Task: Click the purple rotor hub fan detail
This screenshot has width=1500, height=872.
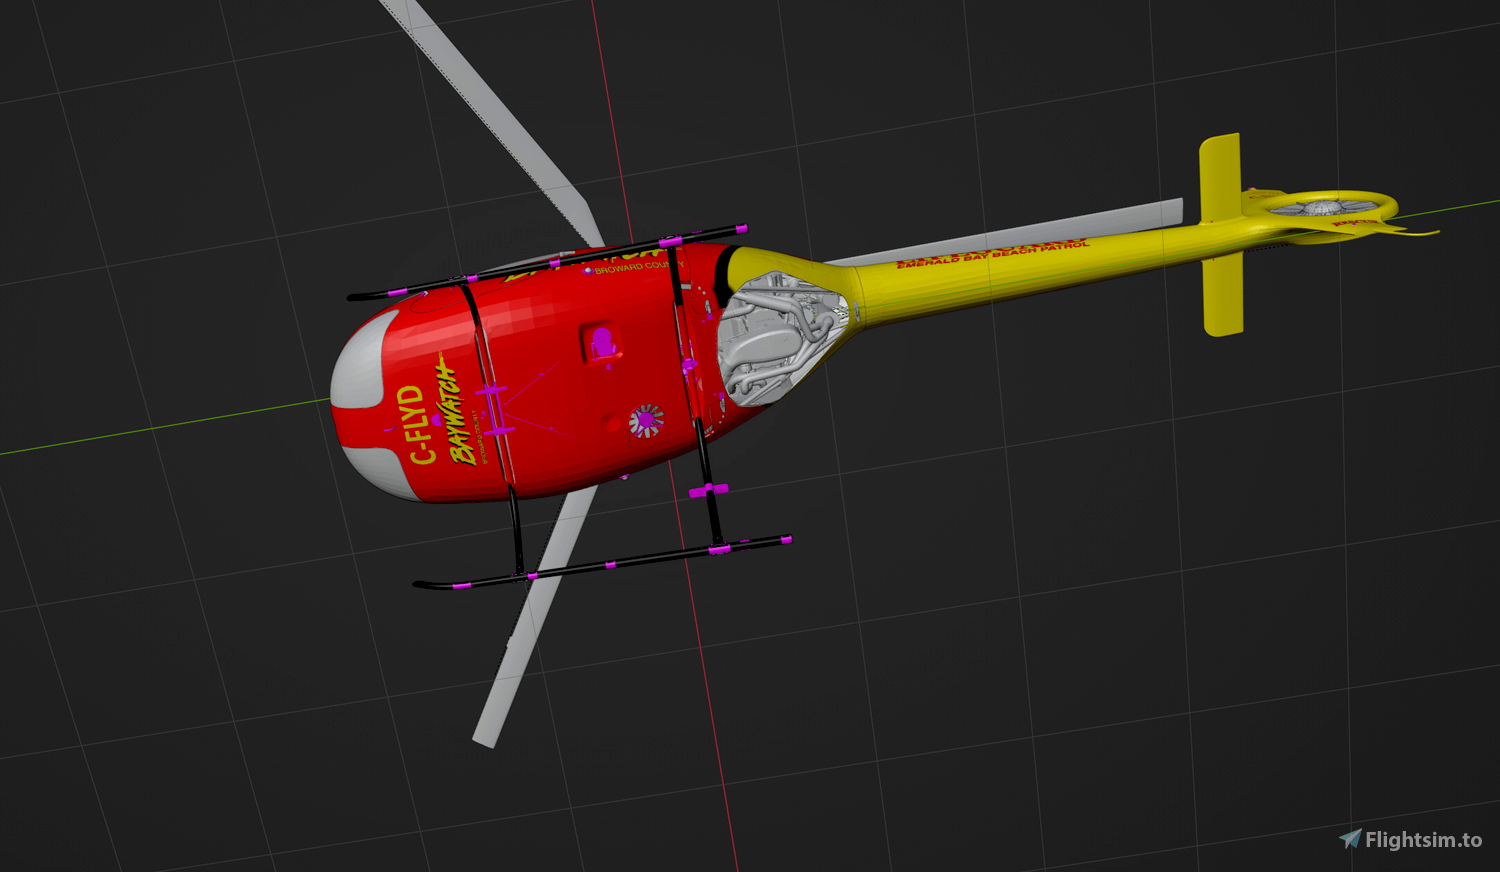Action: point(648,421)
